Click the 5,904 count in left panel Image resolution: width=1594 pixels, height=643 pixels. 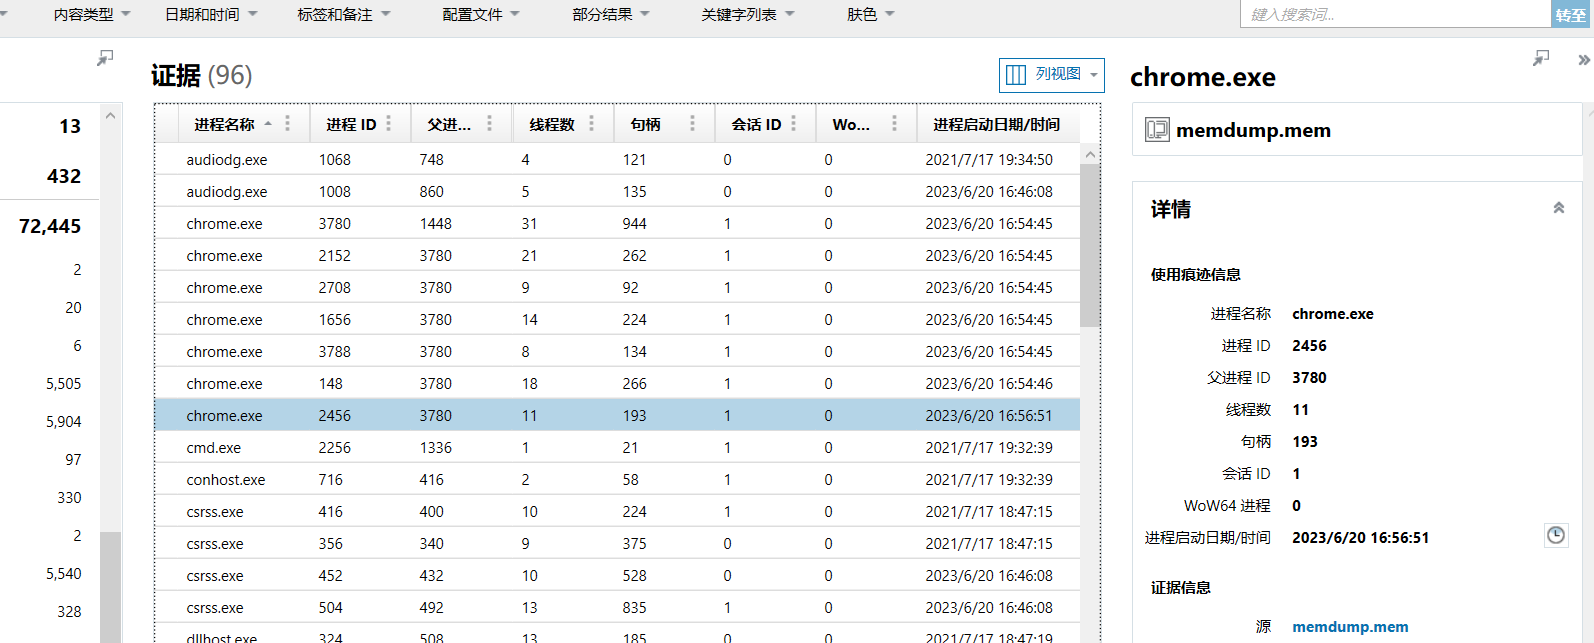point(64,421)
